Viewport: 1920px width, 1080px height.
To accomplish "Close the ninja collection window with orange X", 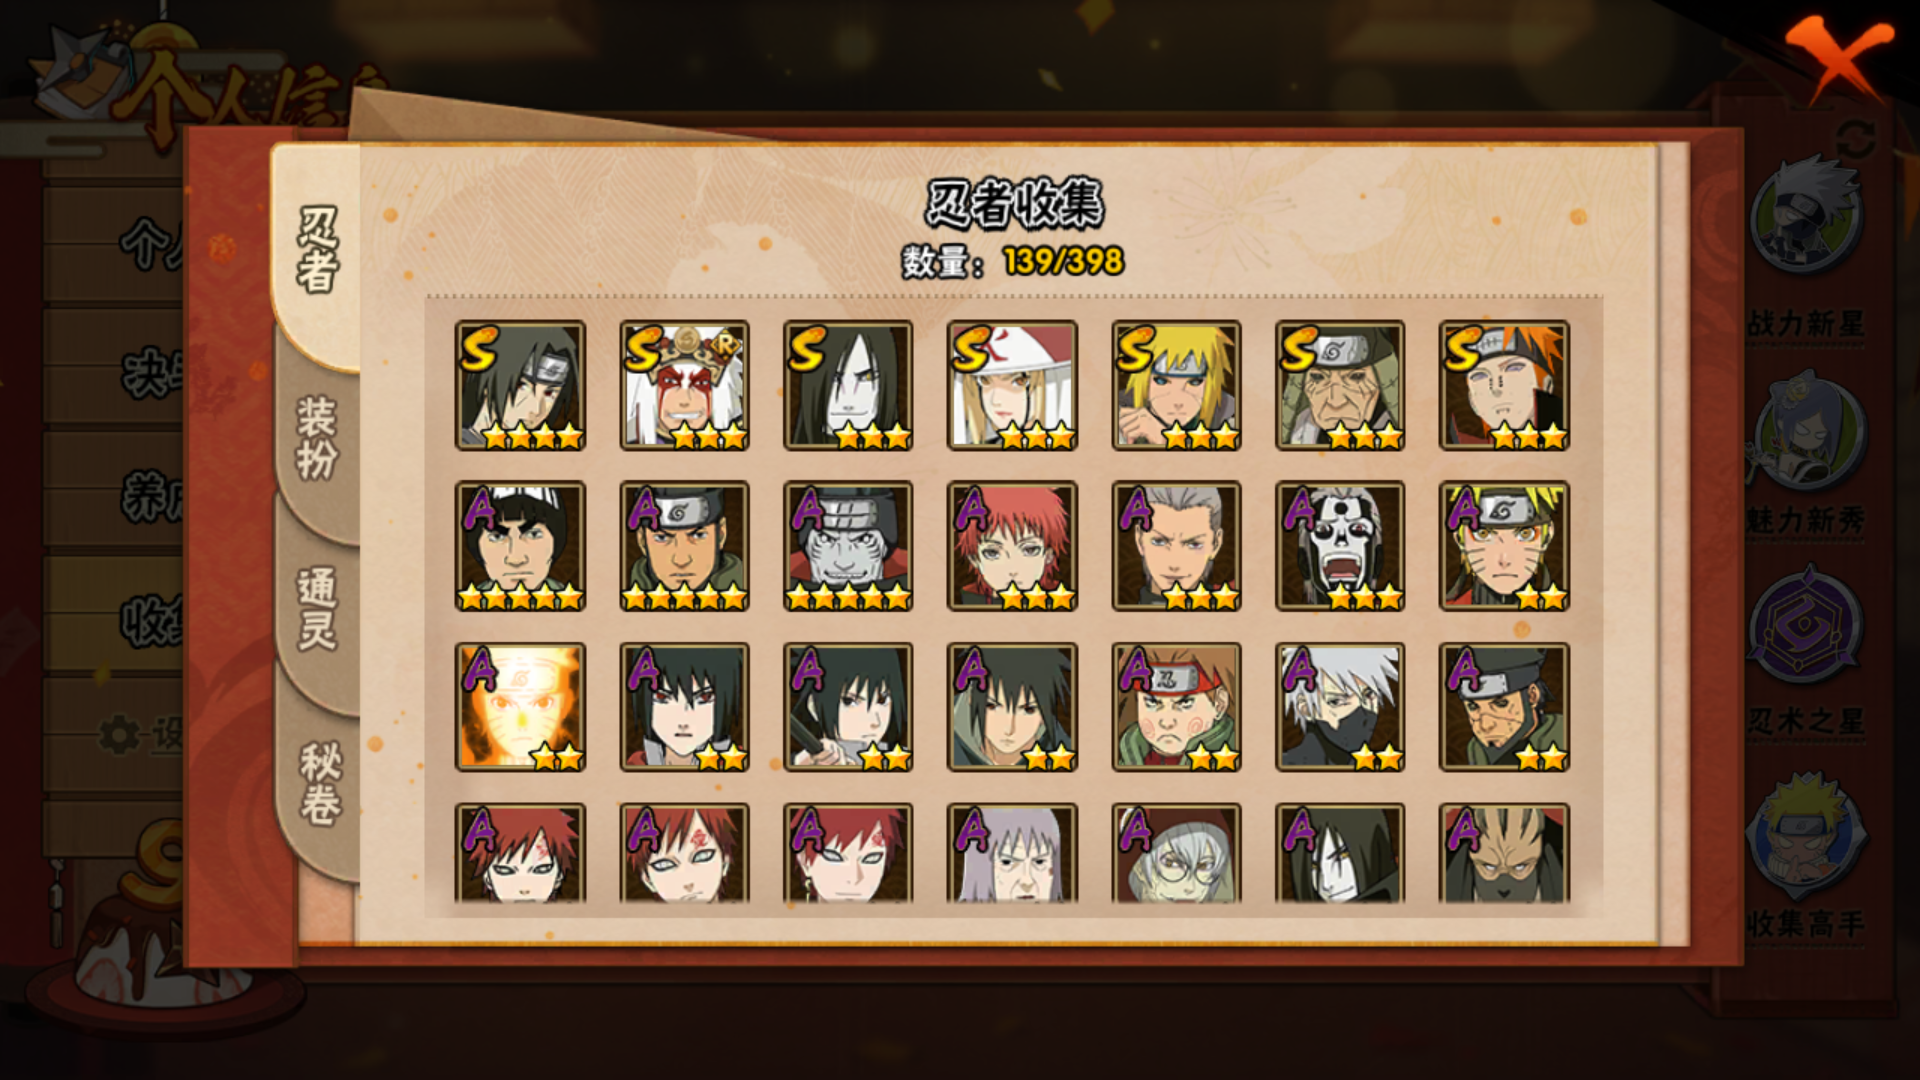I will [x=1838, y=58].
